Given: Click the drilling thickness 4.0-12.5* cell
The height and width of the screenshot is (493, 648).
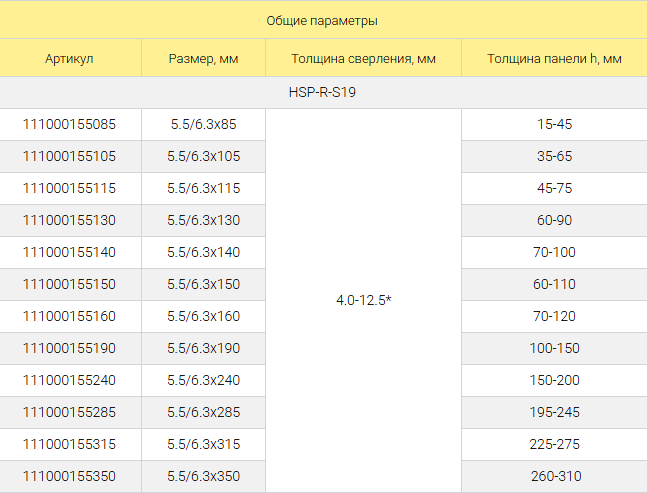Looking at the screenshot, I should click(363, 300).
